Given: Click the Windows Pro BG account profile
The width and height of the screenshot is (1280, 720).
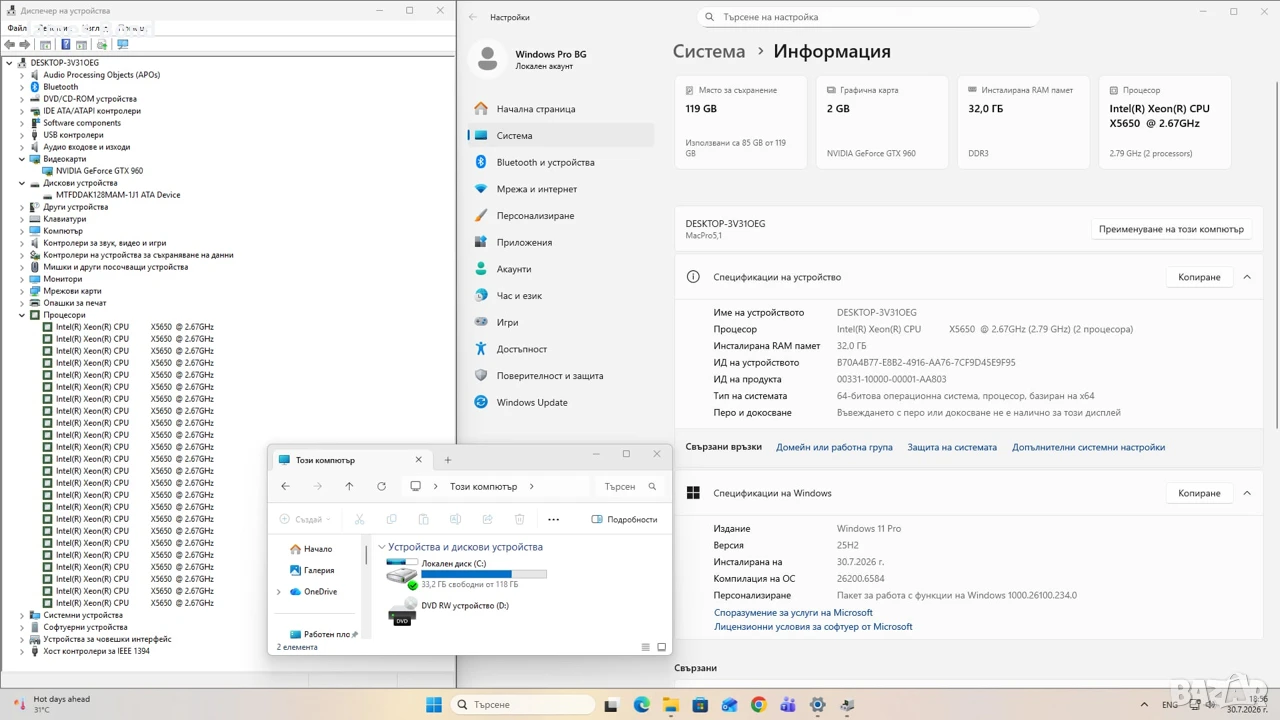Looking at the screenshot, I should pos(531,59).
